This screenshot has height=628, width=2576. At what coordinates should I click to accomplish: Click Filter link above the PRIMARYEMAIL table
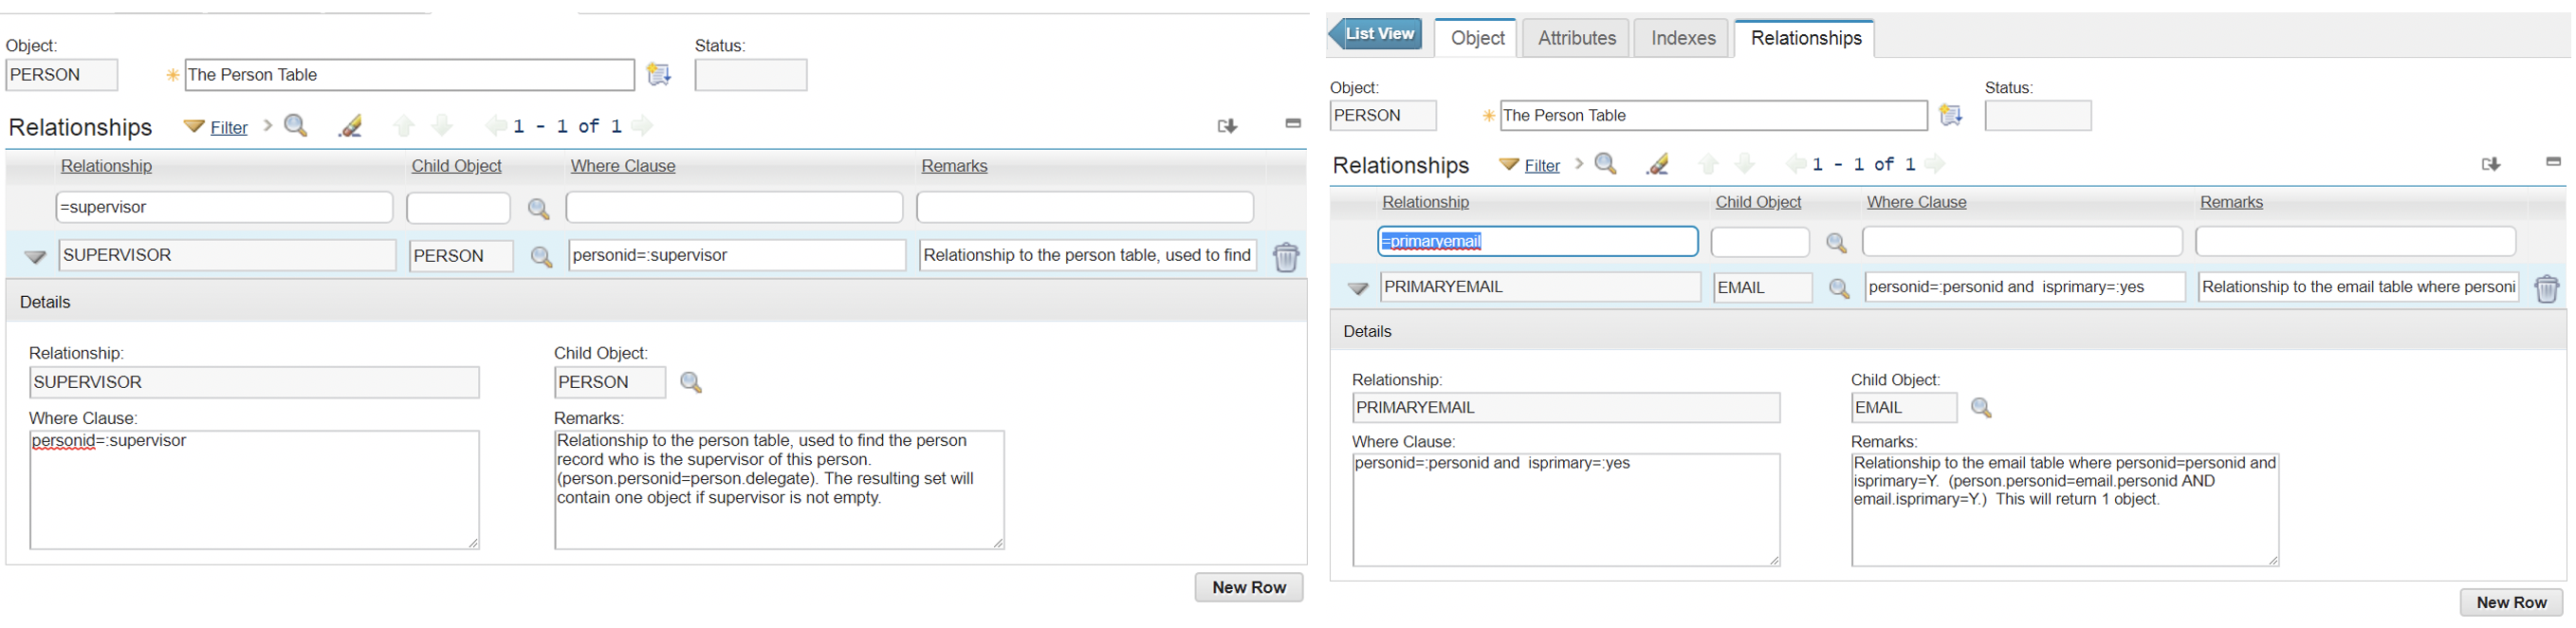point(1541,166)
